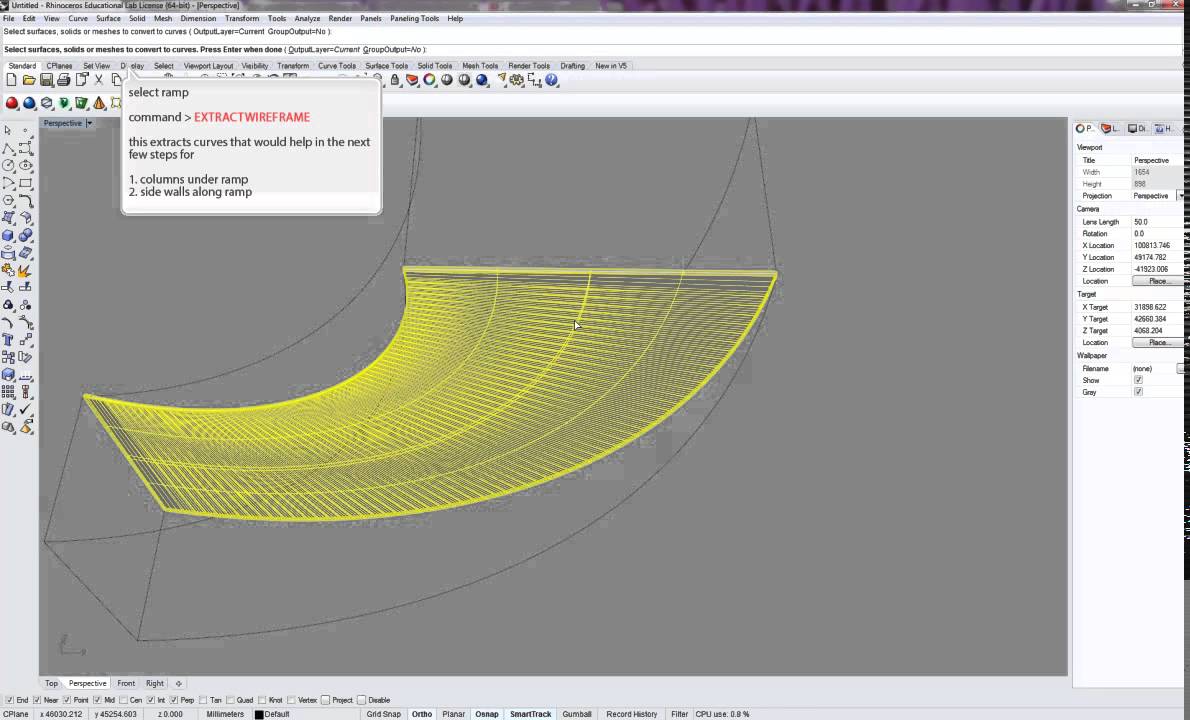Click the blue Render sphere icon
The width and height of the screenshot is (1190, 720).
[482, 80]
